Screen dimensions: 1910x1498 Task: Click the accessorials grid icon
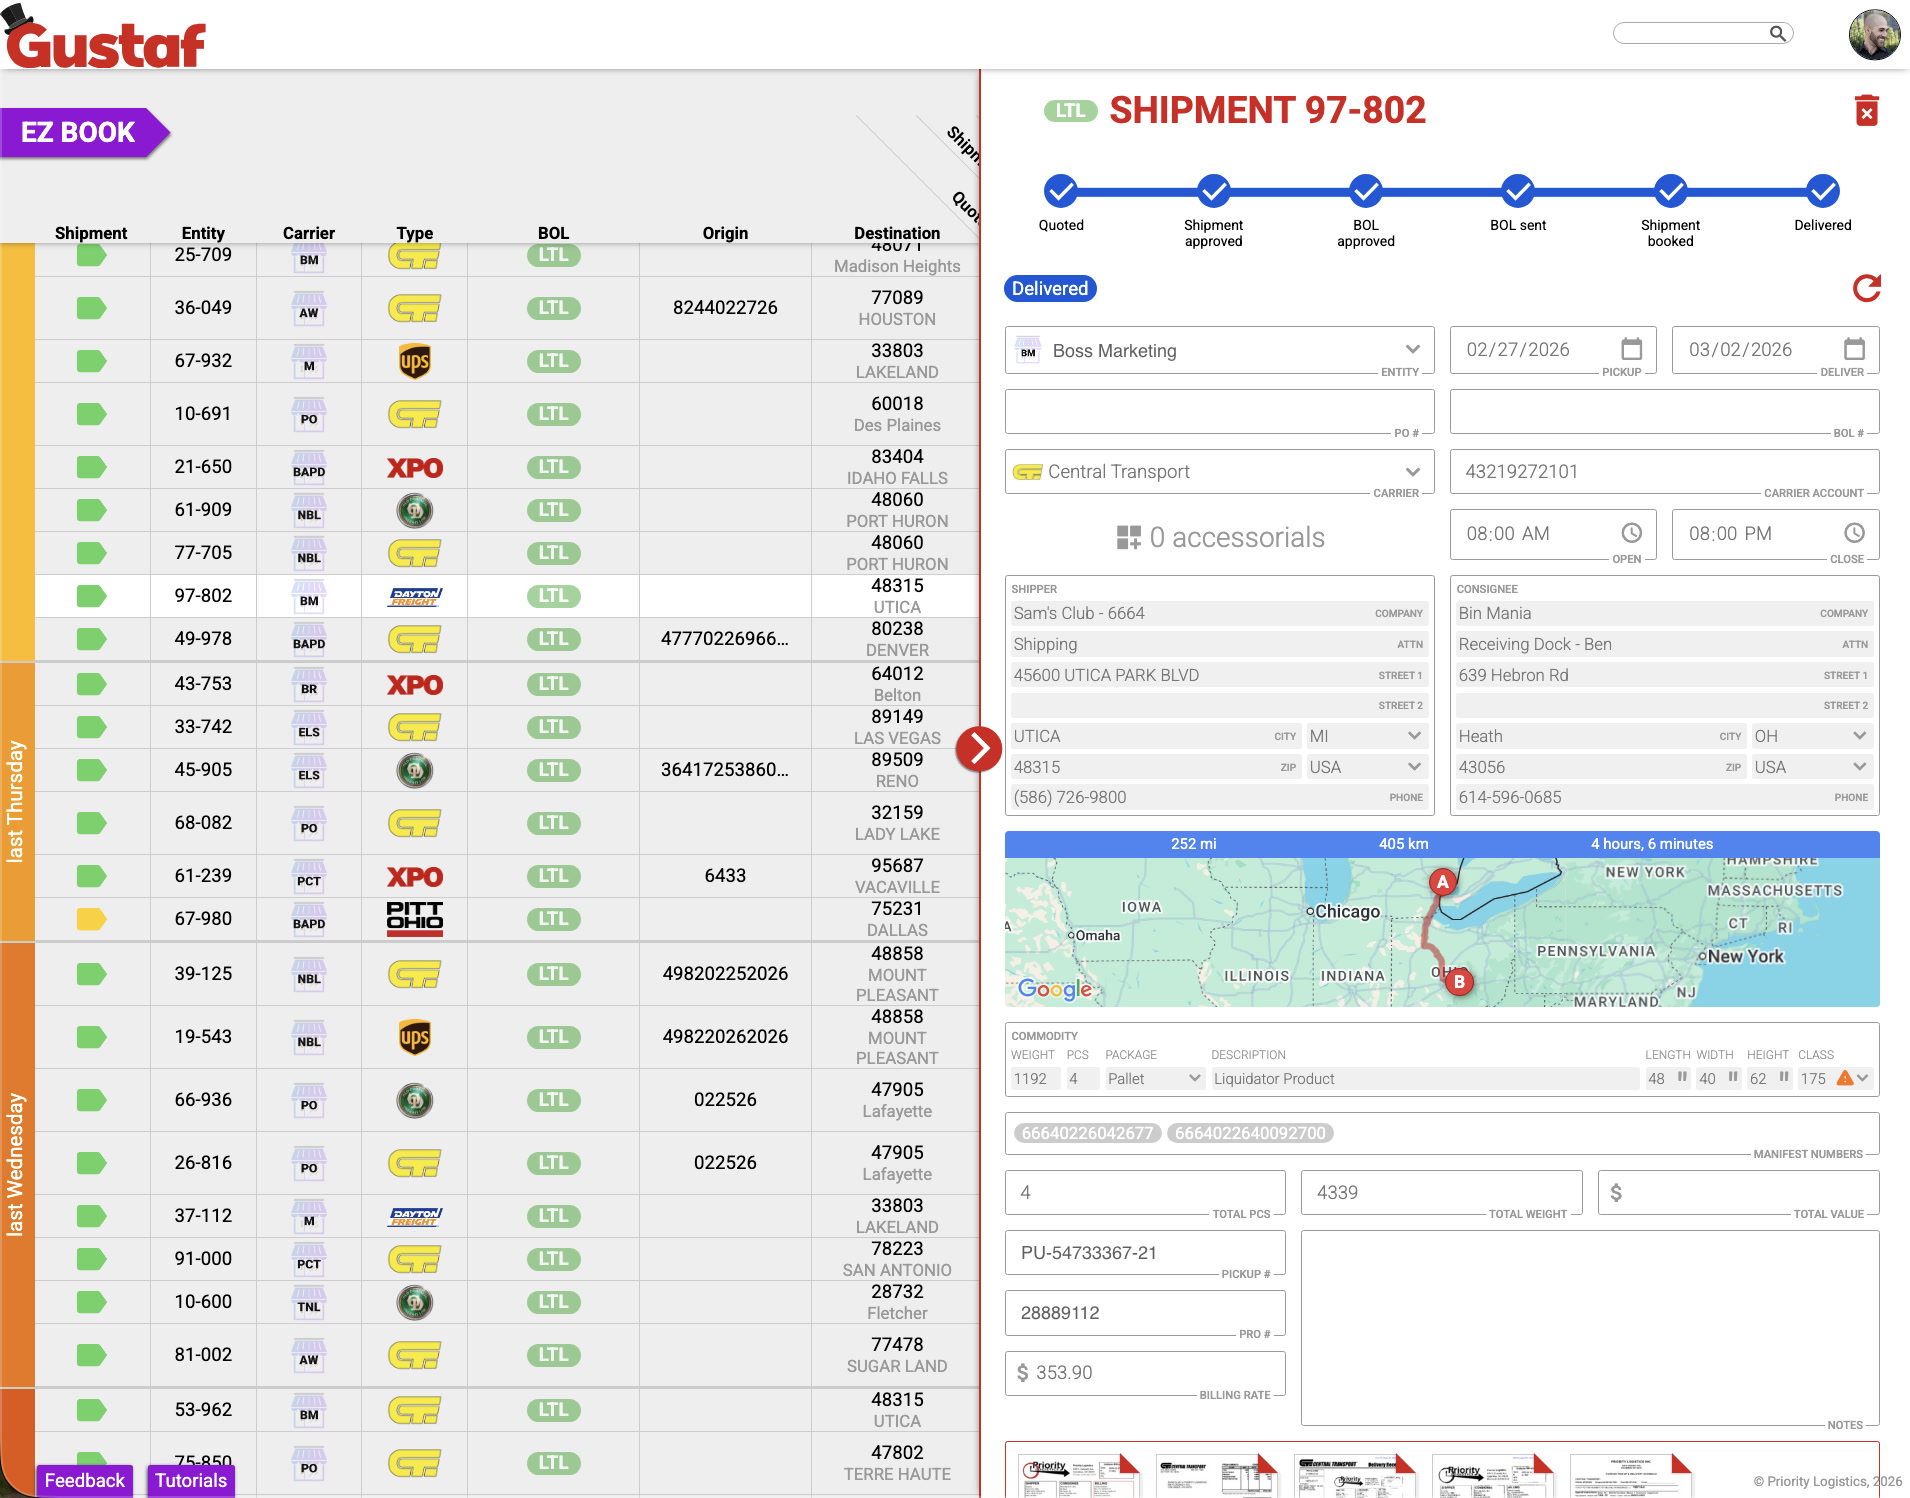[1128, 538]
